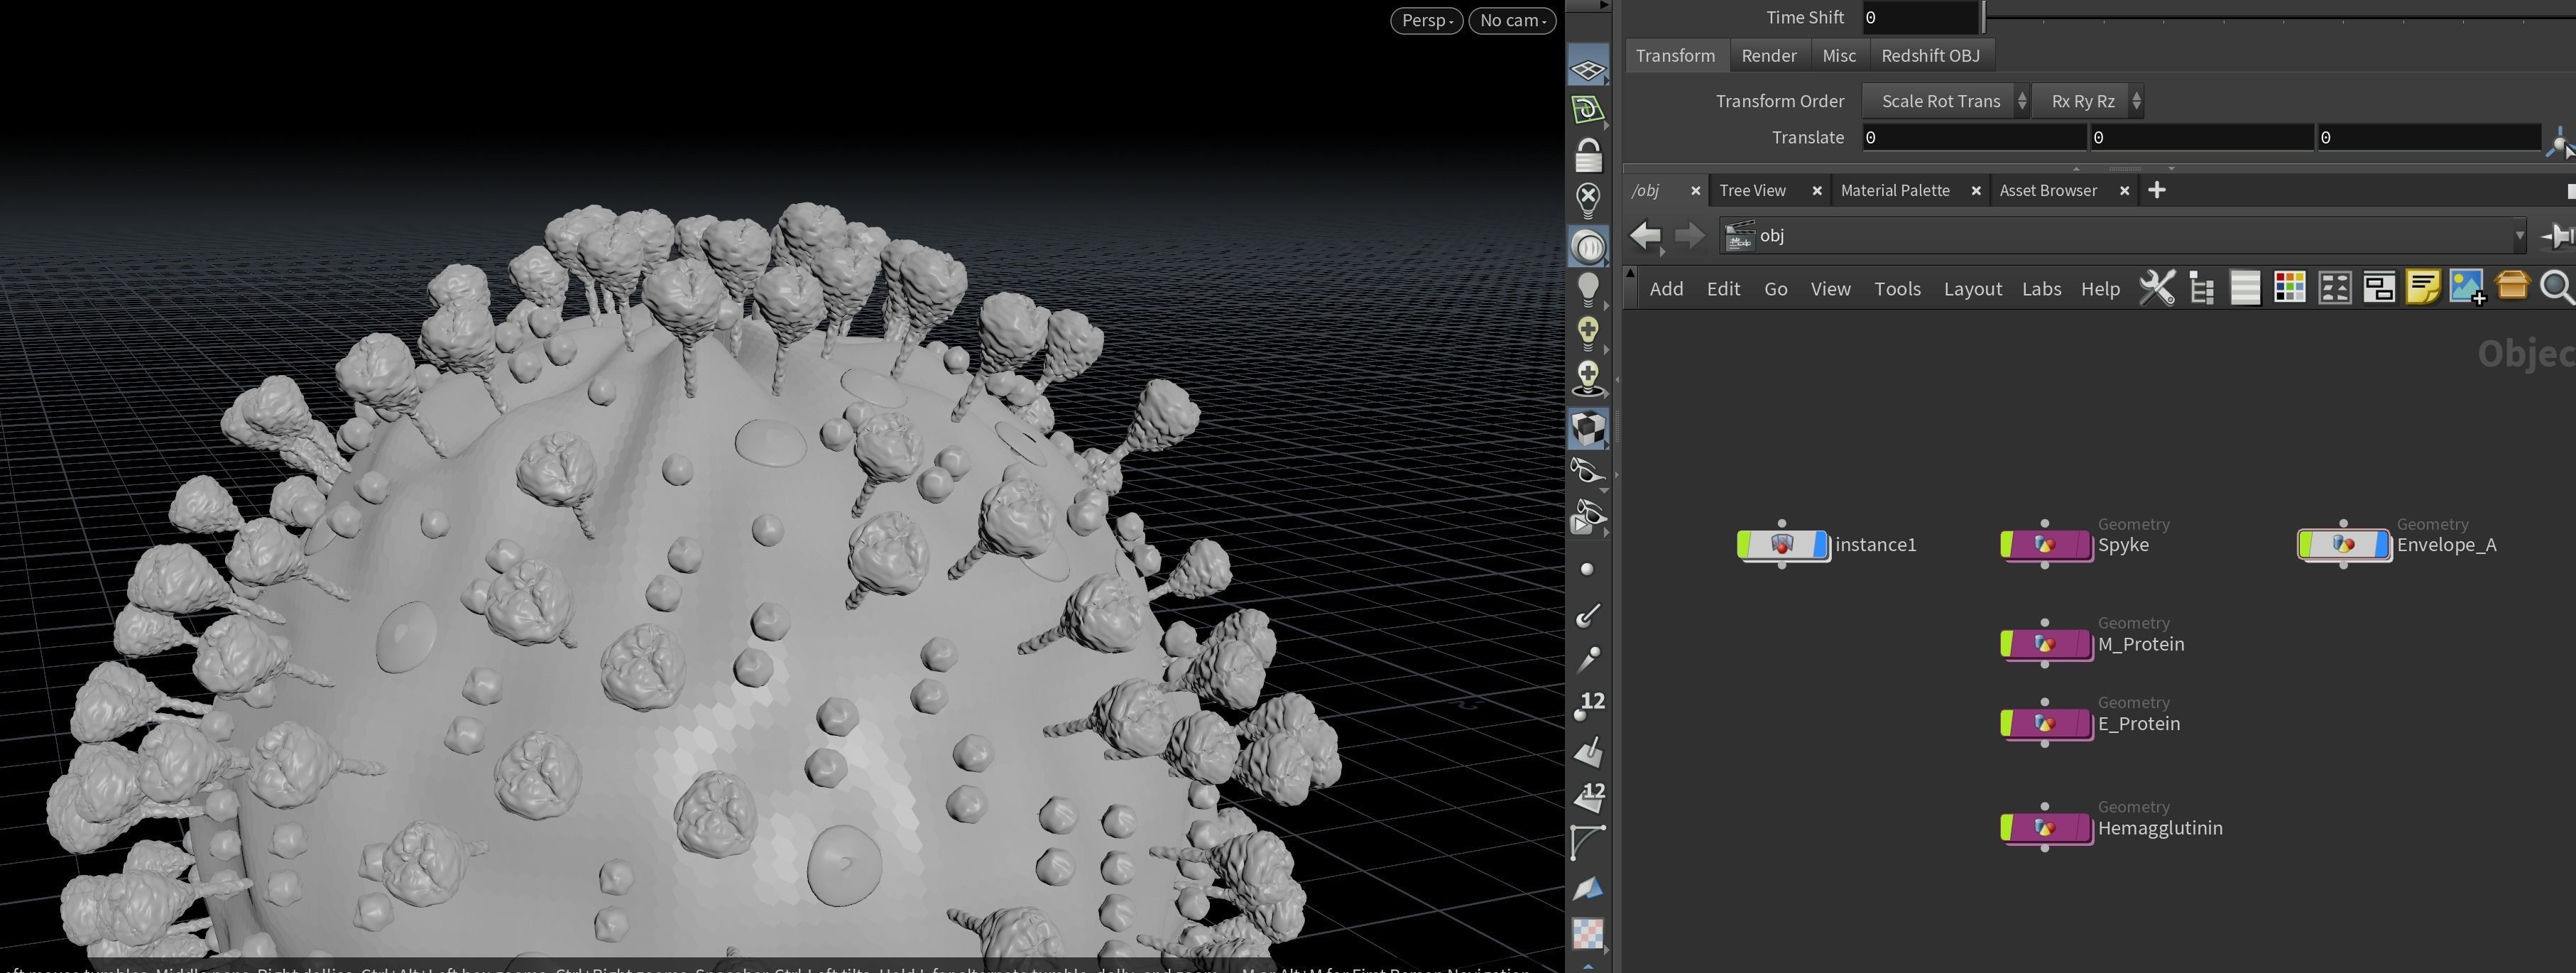Open a new pane tab with the plus button

[x=2156, y=190]
